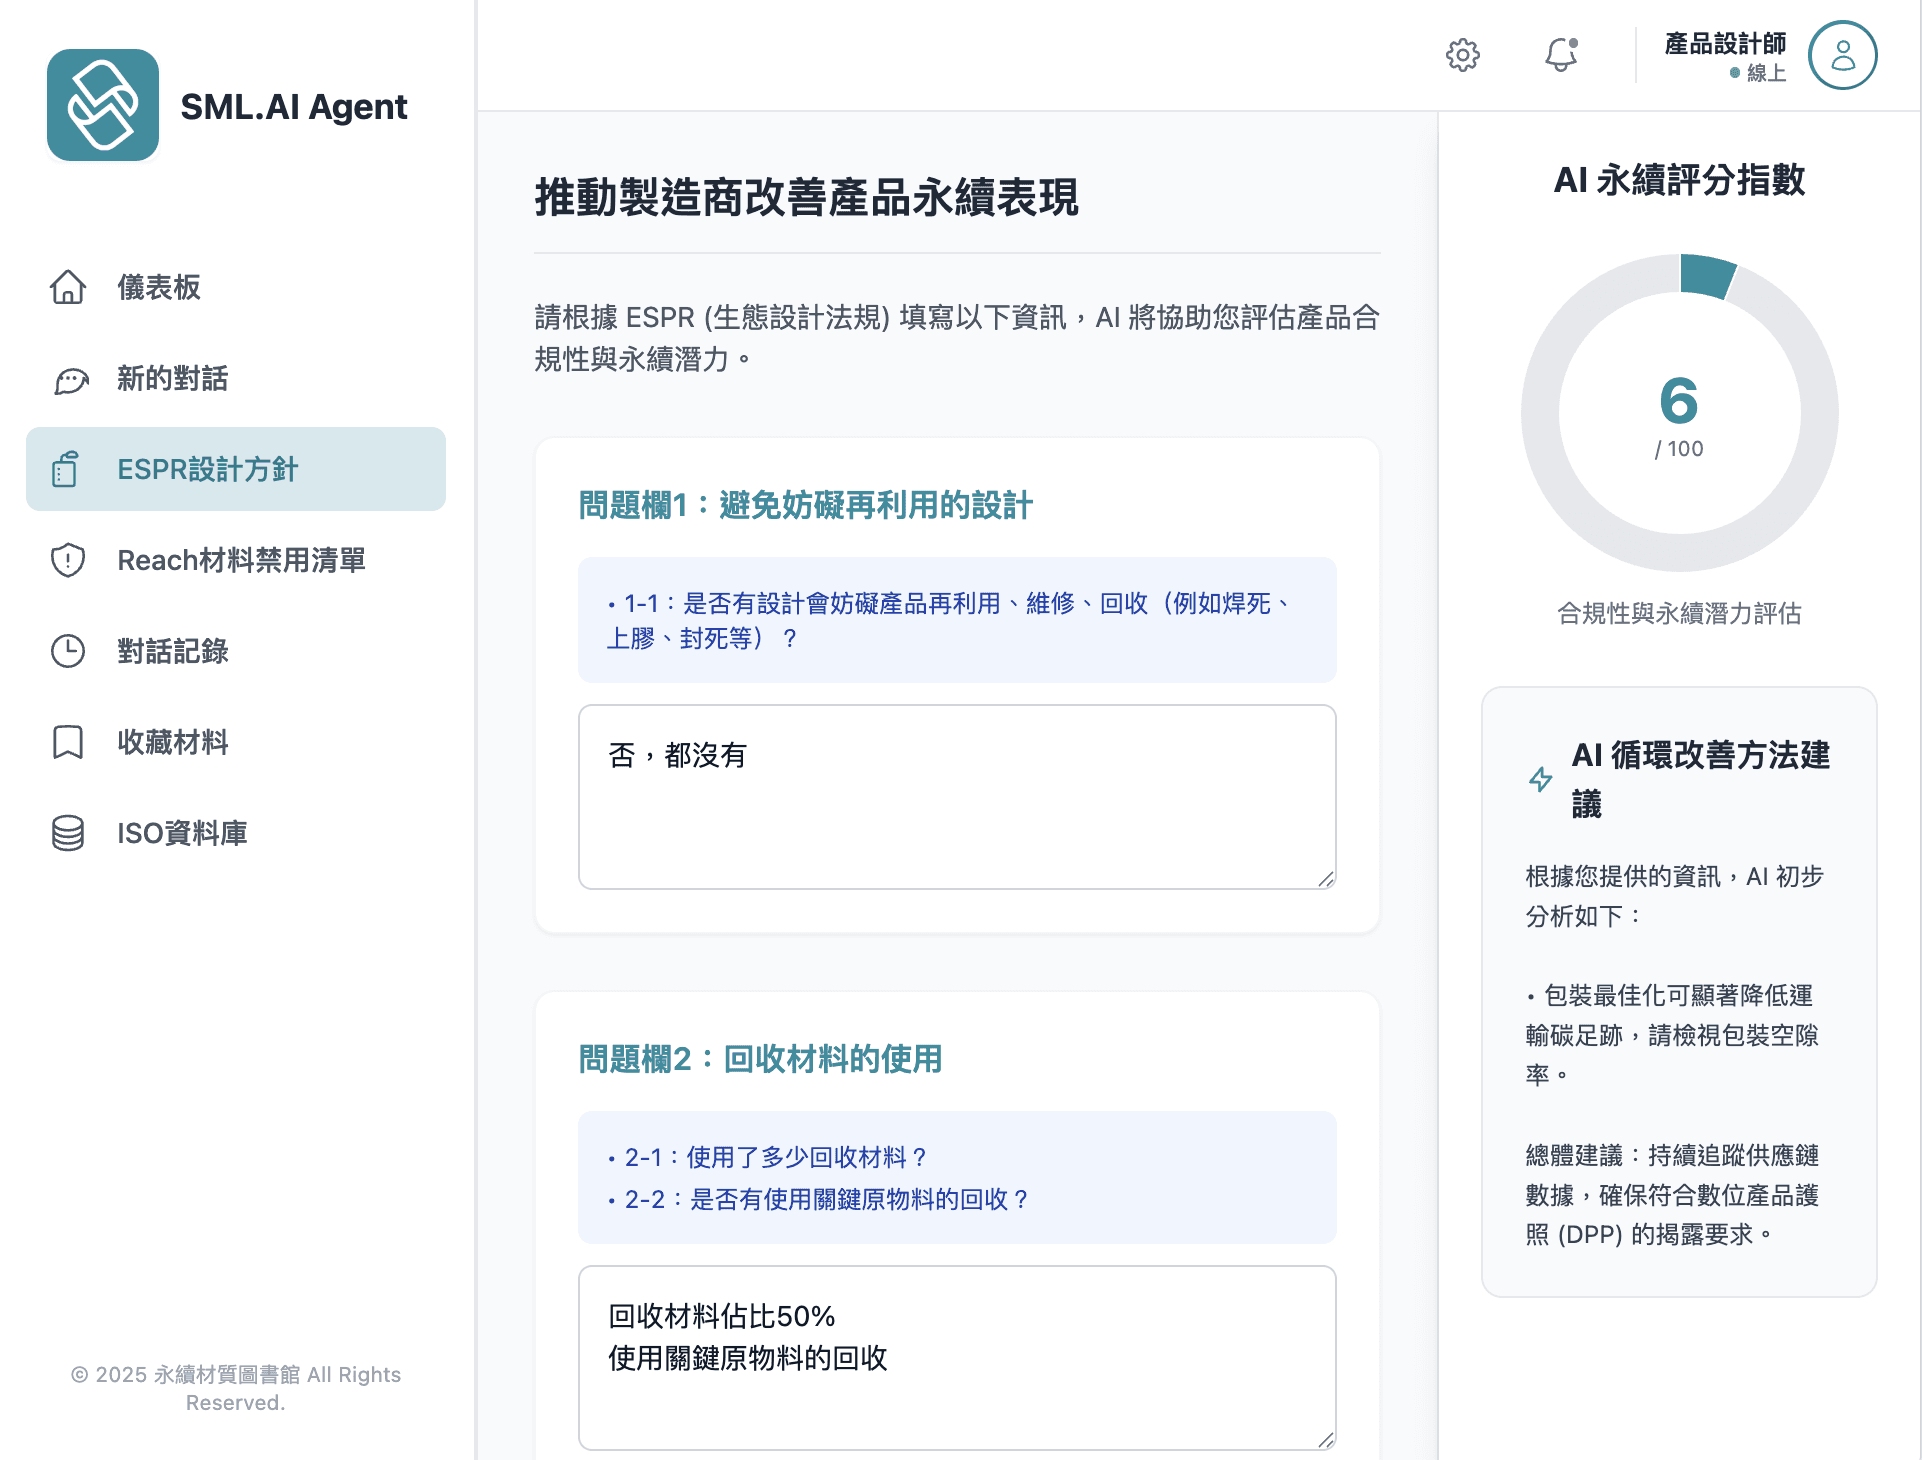The height and width of the screenshot is (1460, 1922).
Task: Click the user profile avatar icon
Action: (x=1842, y=55)
